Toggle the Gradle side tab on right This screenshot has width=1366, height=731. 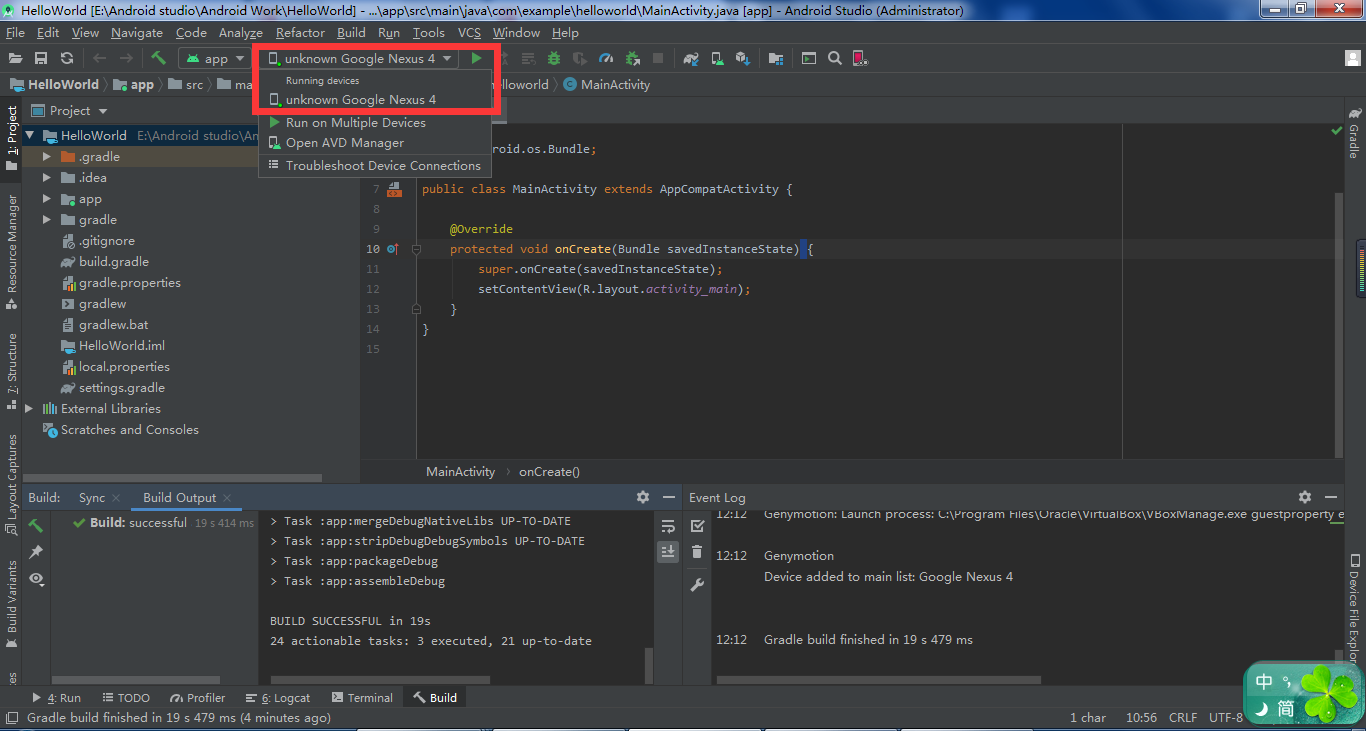click(x=1355, y=133)
